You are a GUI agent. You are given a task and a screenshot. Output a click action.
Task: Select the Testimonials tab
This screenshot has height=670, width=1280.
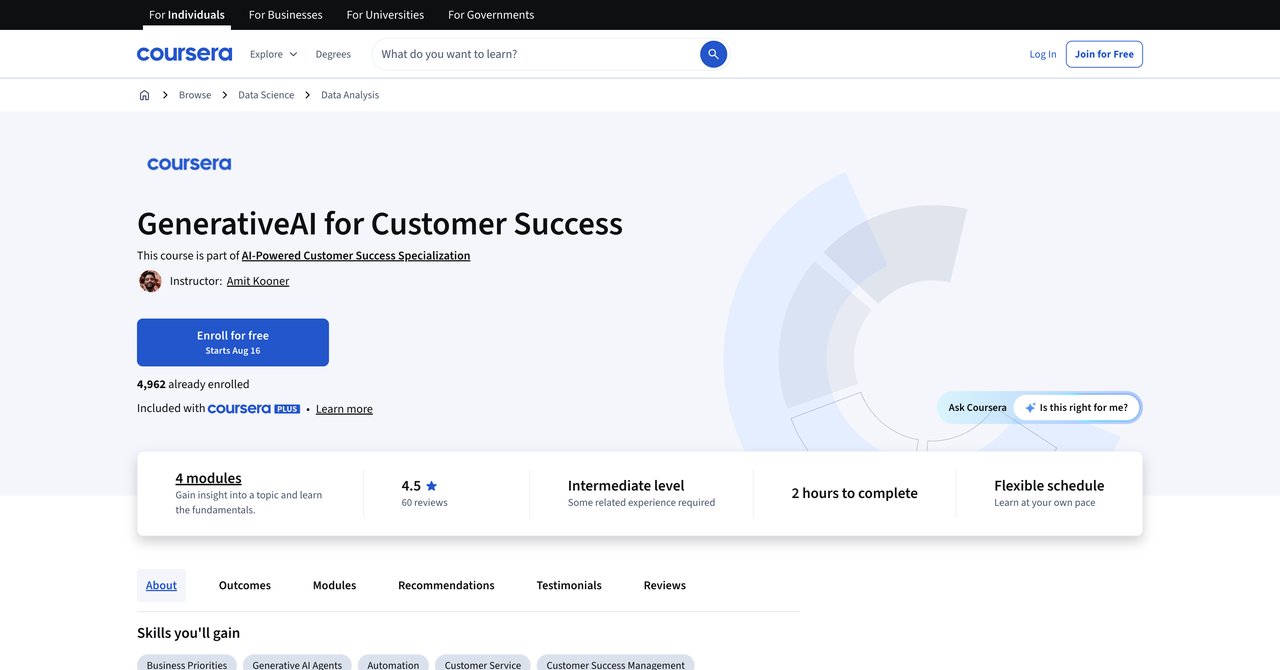[569, 586]
